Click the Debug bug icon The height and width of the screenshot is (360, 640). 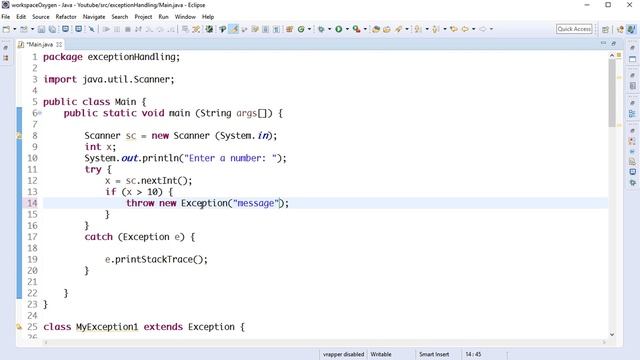[322, 29]
